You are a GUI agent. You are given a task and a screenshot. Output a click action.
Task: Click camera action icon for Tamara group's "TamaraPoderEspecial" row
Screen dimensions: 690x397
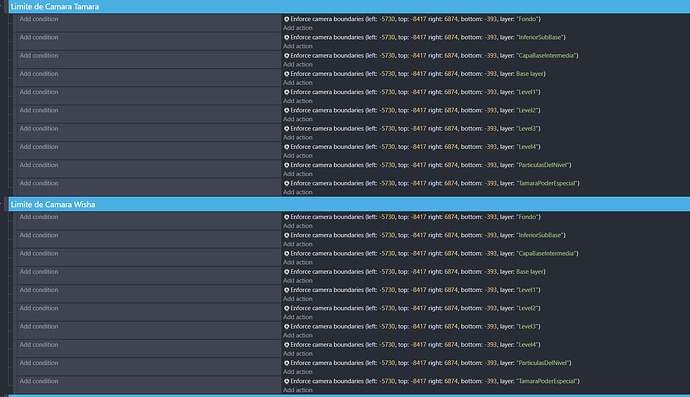286,184
